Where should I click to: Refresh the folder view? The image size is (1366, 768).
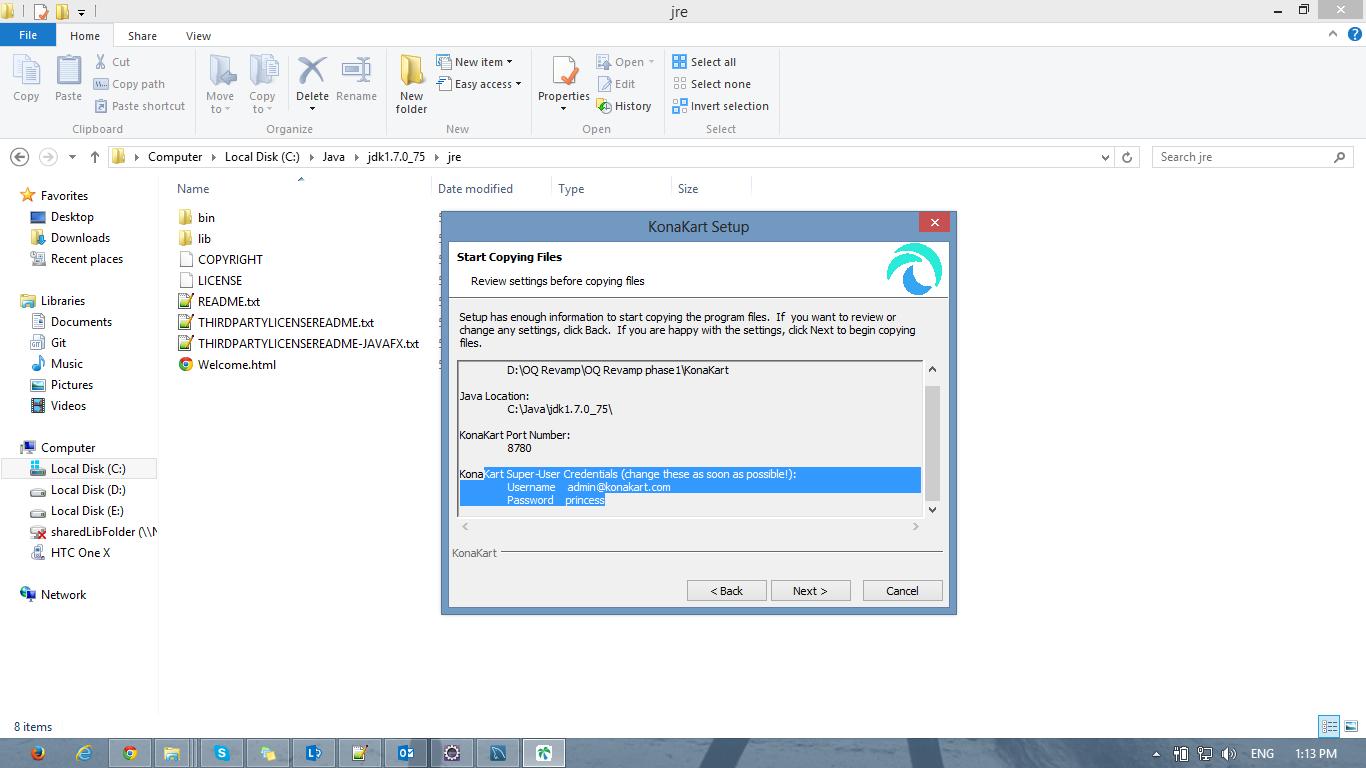click(1128, 157)
